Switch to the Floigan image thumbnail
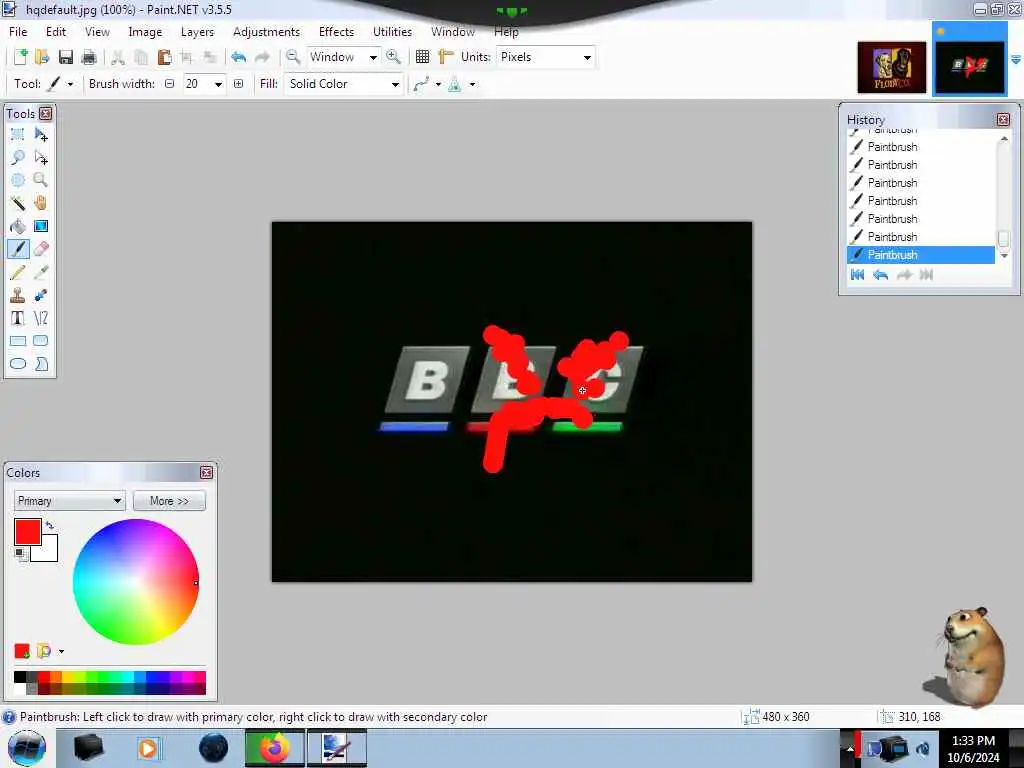Image resolution: width=1024 pixels, height=768 pixels. [891, 67]
